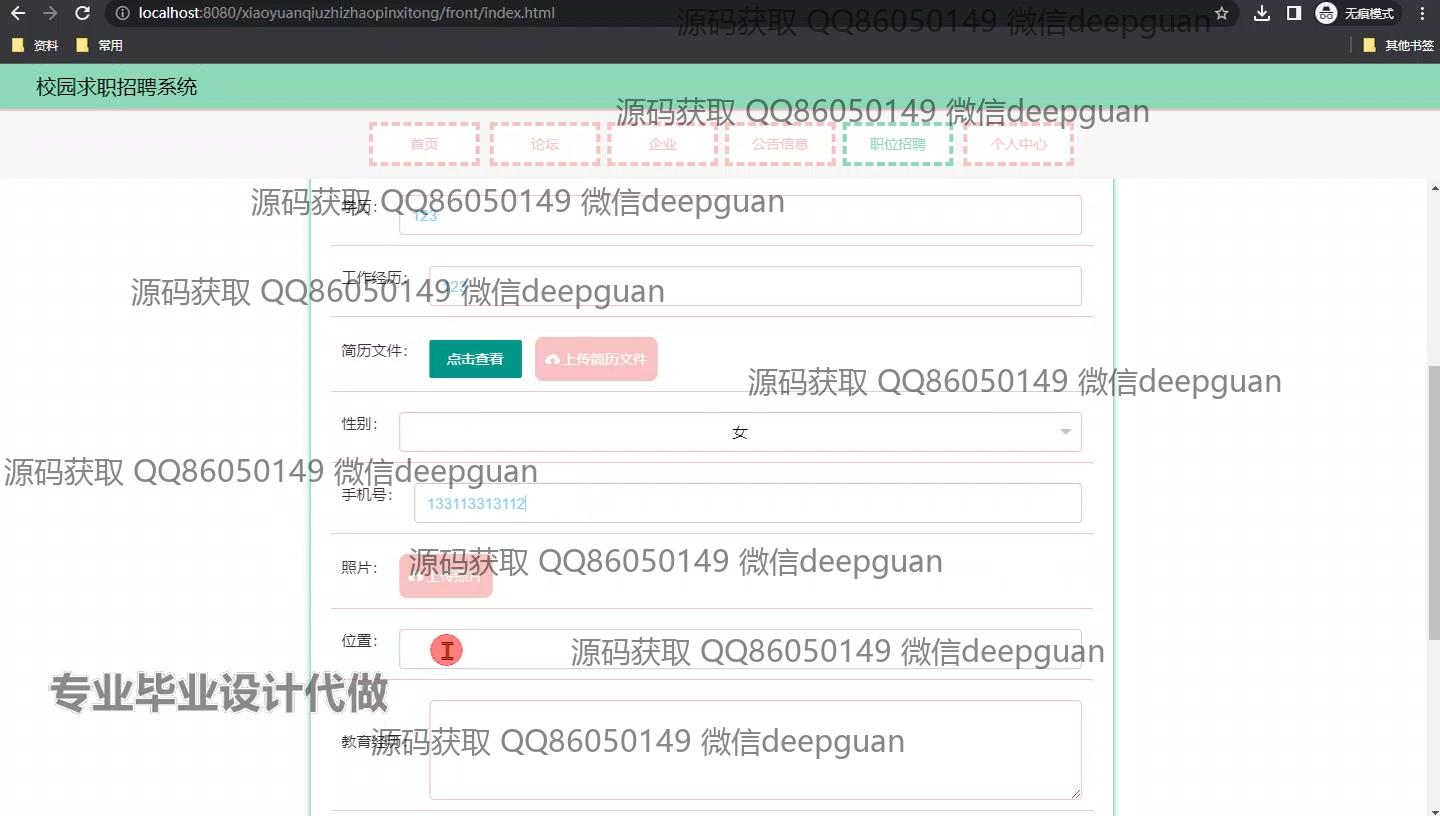Click the 手机号 phone number field
Image resolution: width=1440 pixels, height=816 pixels.
coord(747,503)
